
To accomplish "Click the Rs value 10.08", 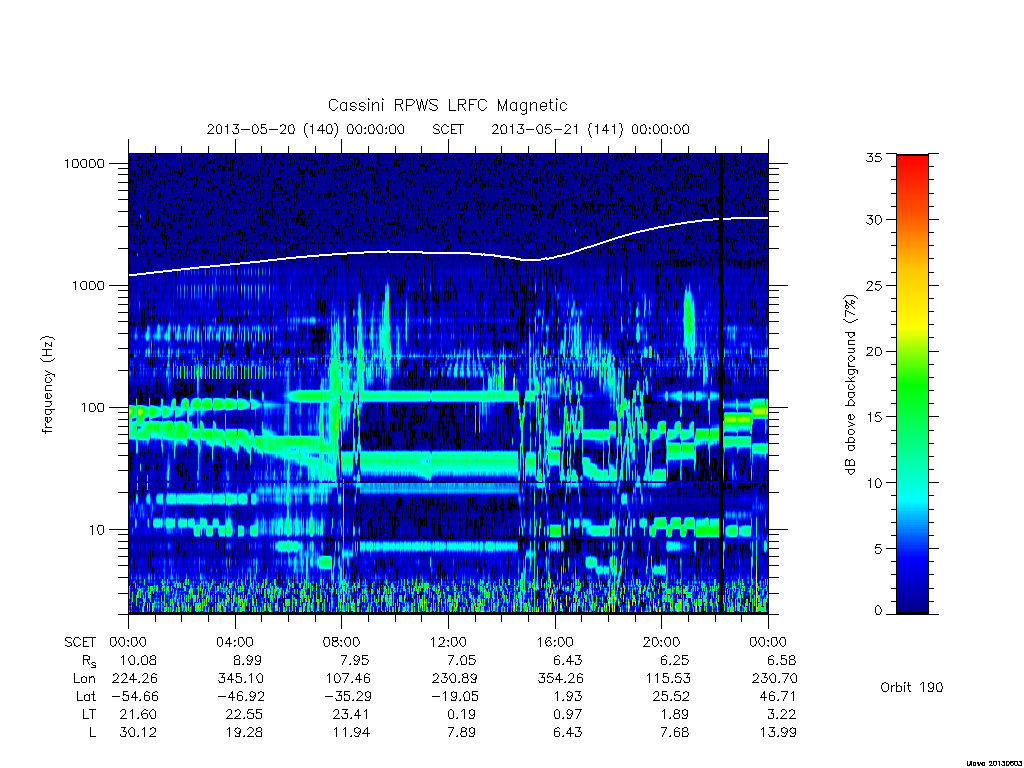I will pyautogui.click(x=138, y=660).
